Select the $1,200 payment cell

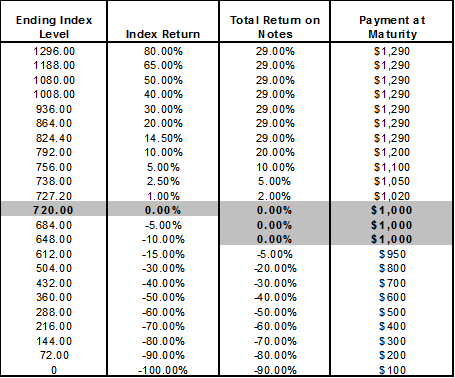(x=392, y=152)
